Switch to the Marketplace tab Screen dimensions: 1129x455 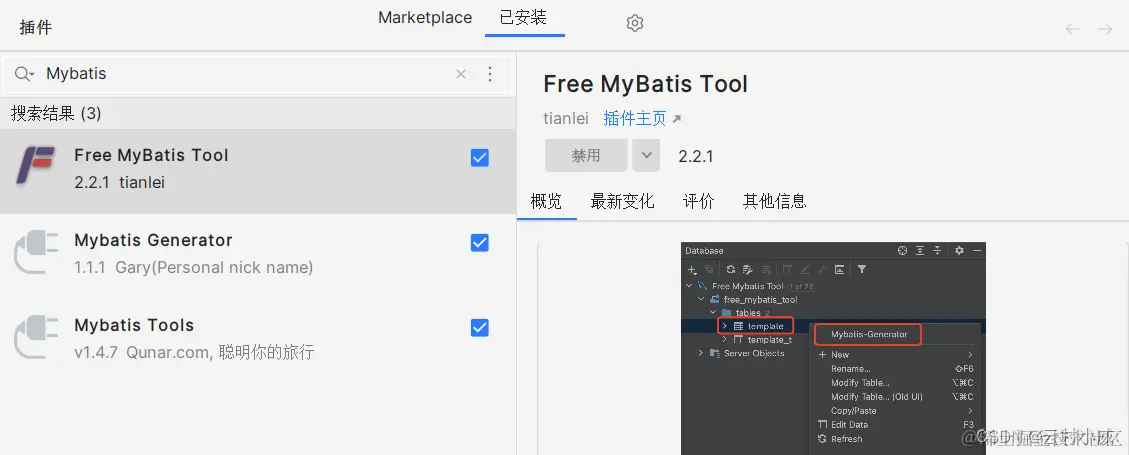point(425,18)
